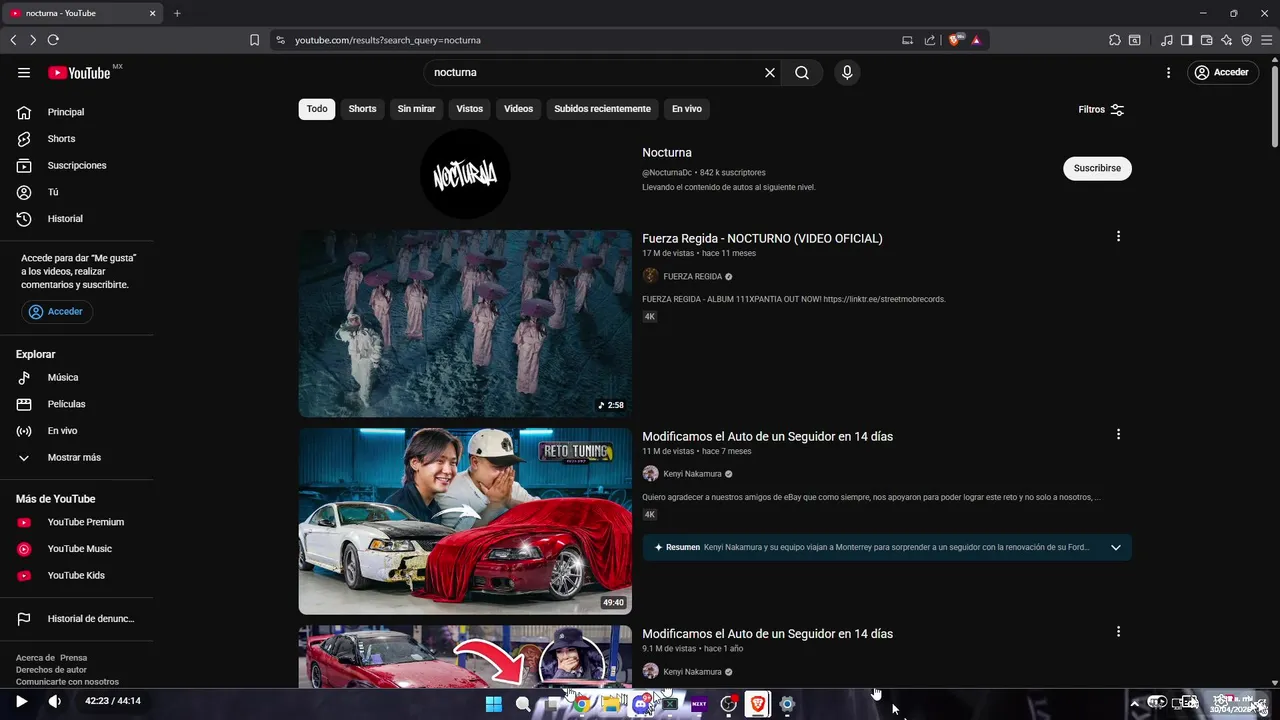This screenshot has width=1280, height=720.
Task: Select the Sin mirar filter chip
Action: (x=416, y=109)
